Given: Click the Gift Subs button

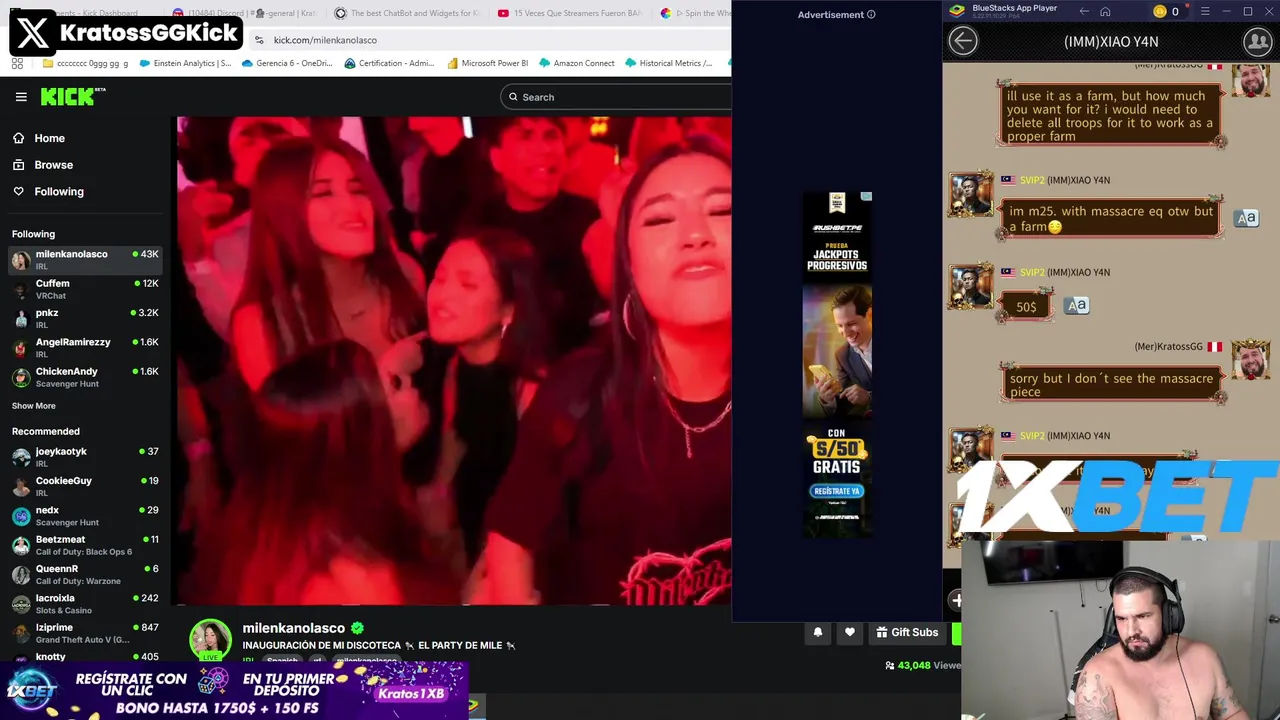Looking at the screenshot, I should click(x=907, y=632).
